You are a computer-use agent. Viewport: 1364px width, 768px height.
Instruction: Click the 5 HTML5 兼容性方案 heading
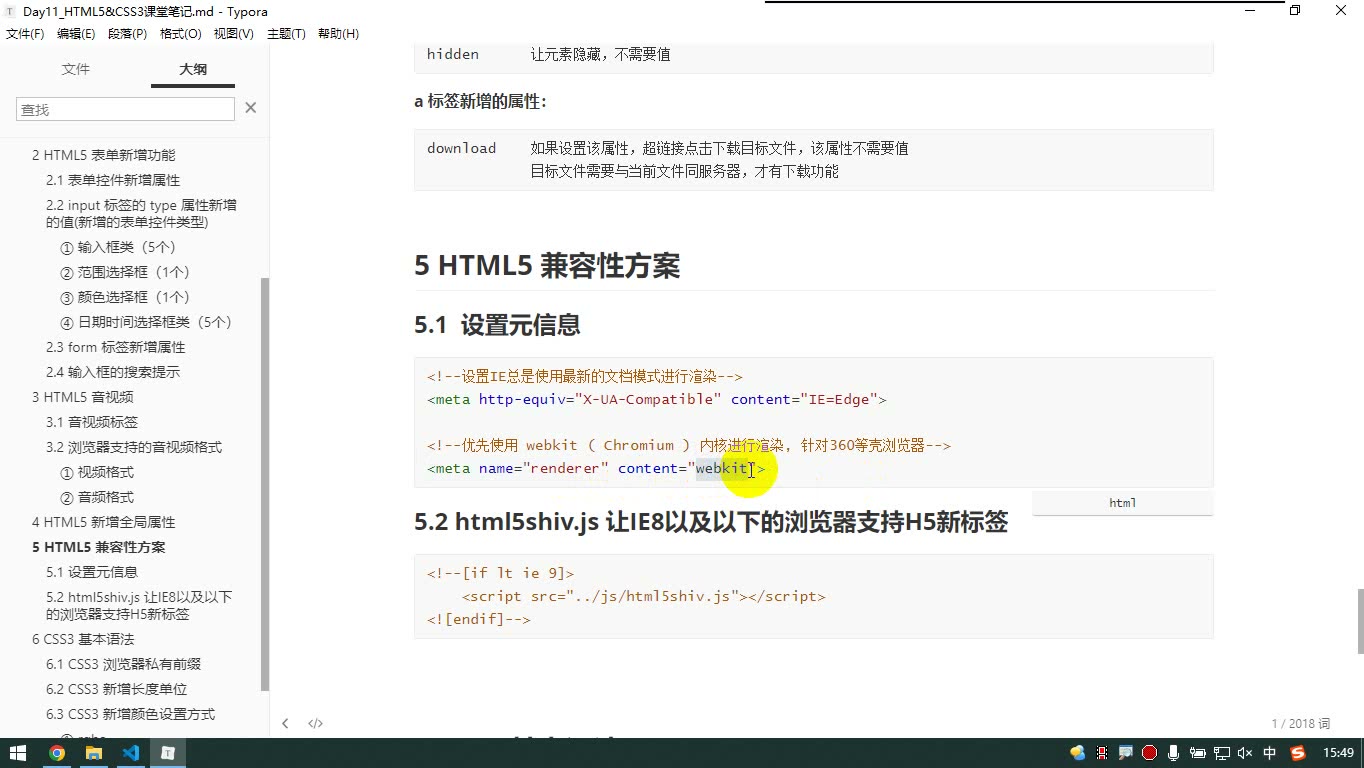click(x=547, y=266)
